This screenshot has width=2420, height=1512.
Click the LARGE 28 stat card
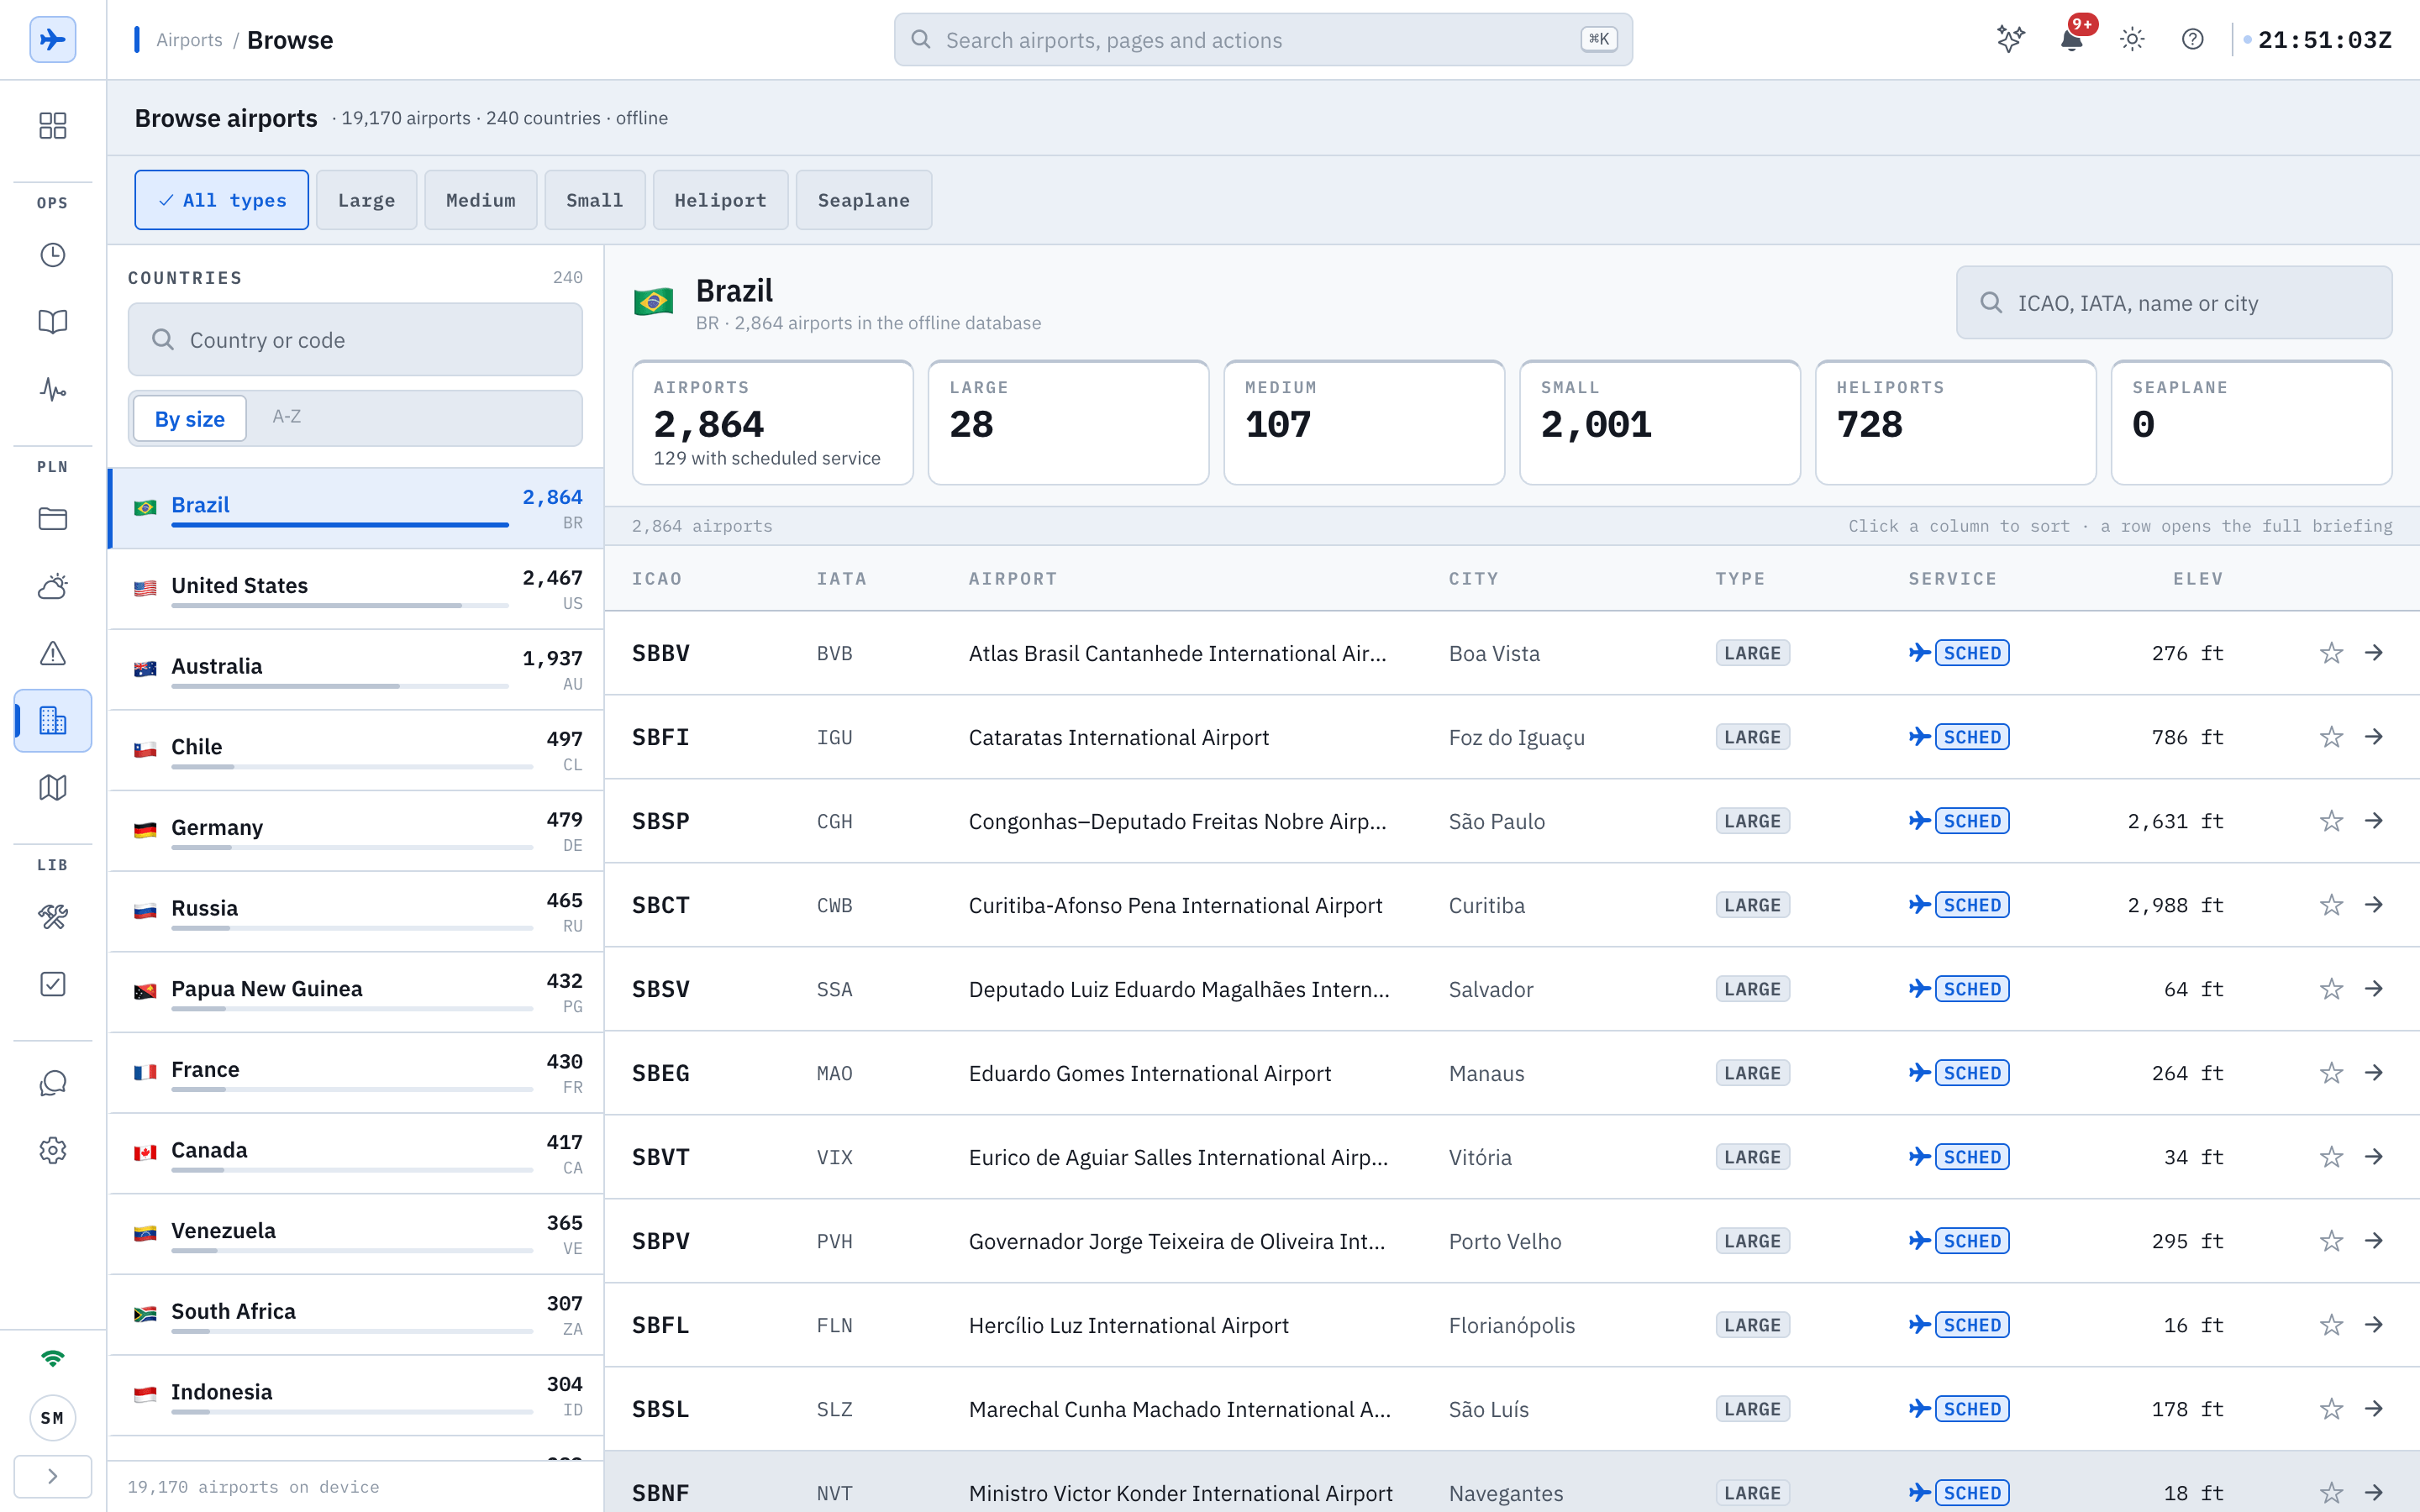pyautogui.click(x=1068, y=422)
